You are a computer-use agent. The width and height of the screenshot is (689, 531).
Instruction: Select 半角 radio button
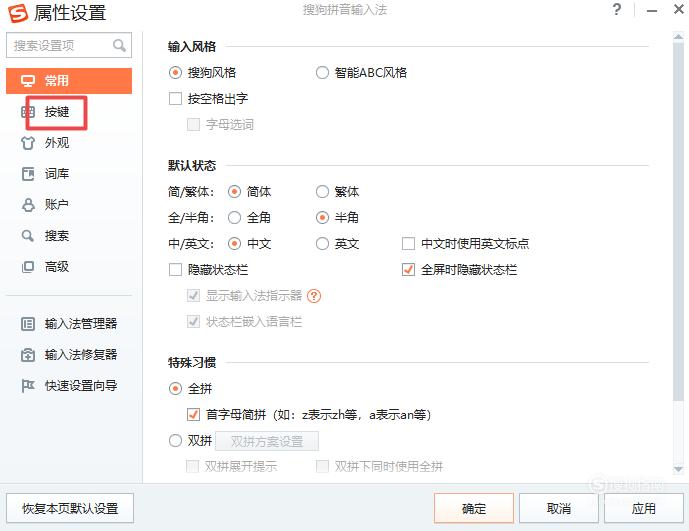pos(322,218)
